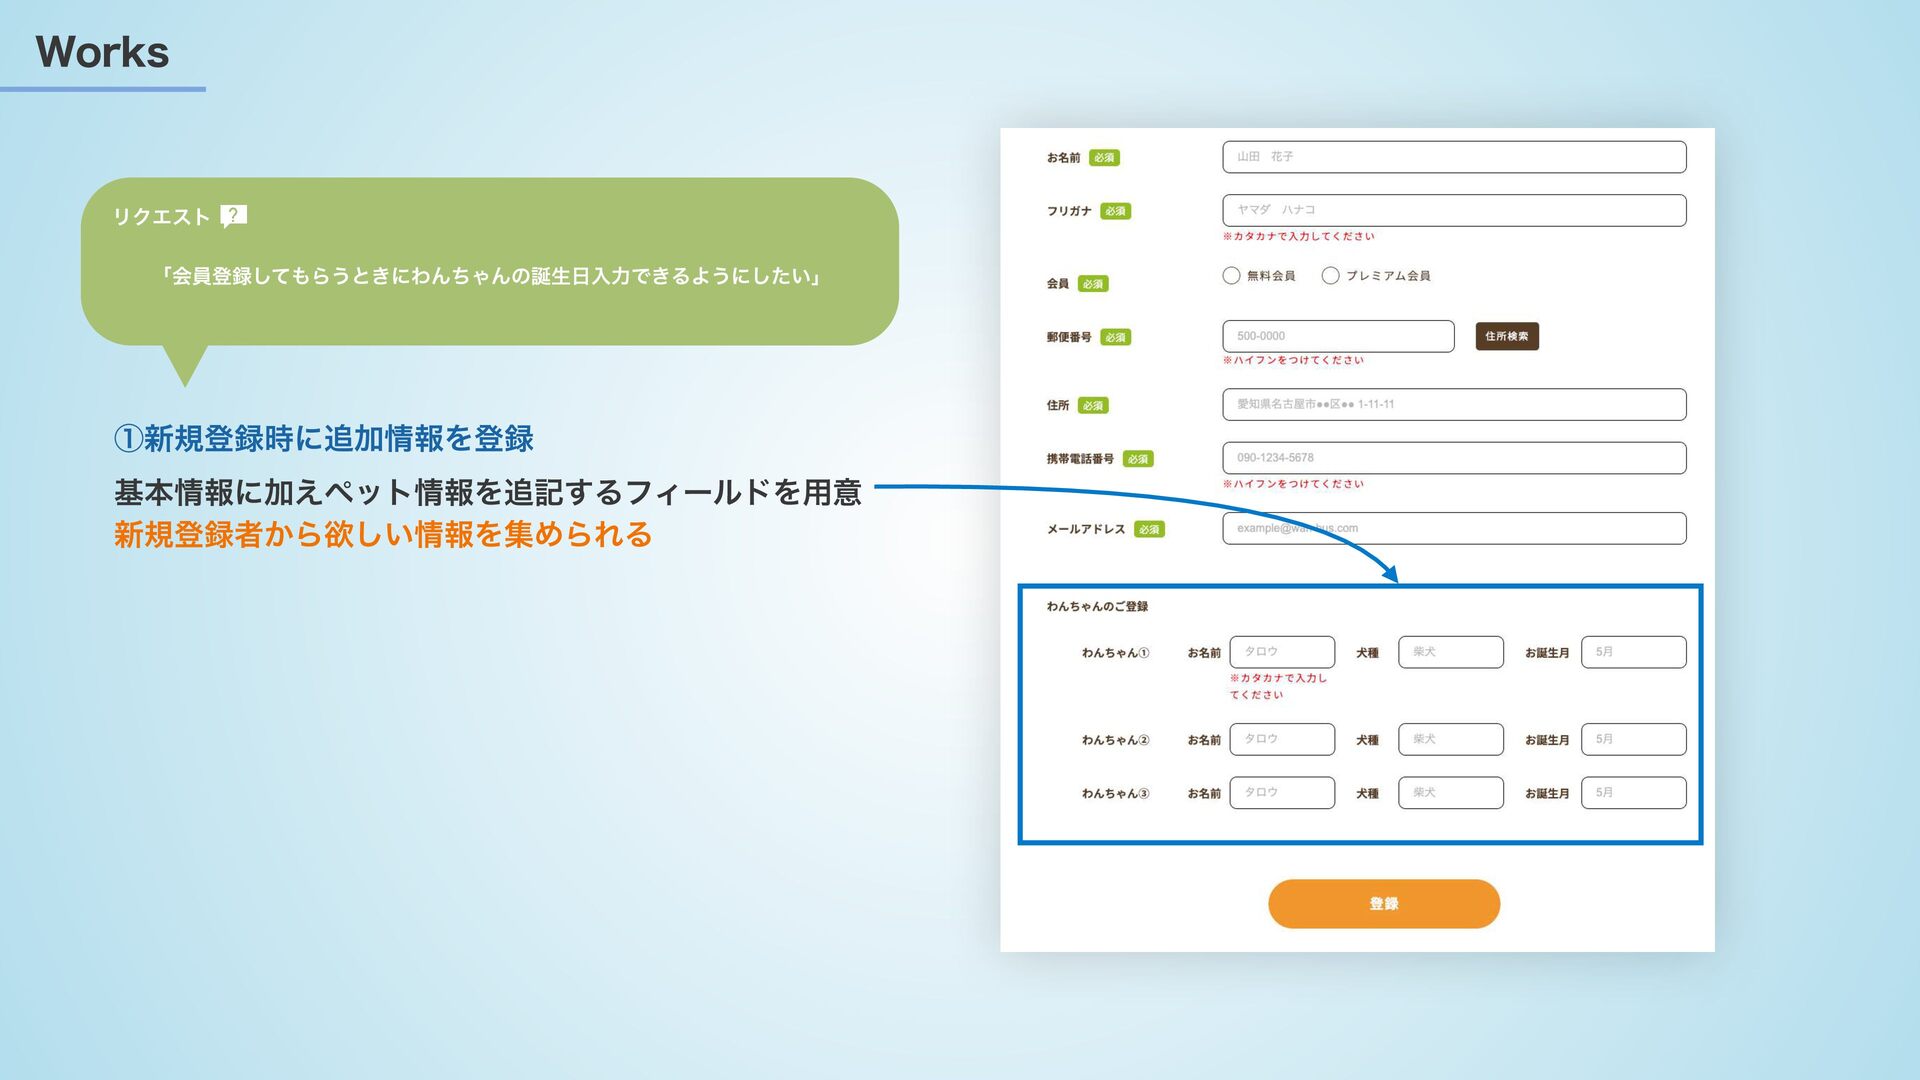Viewport: 1920px width, 1080px height.
Task: Open わんちゃん② お誕生月 field
Action: [1633, 739]
